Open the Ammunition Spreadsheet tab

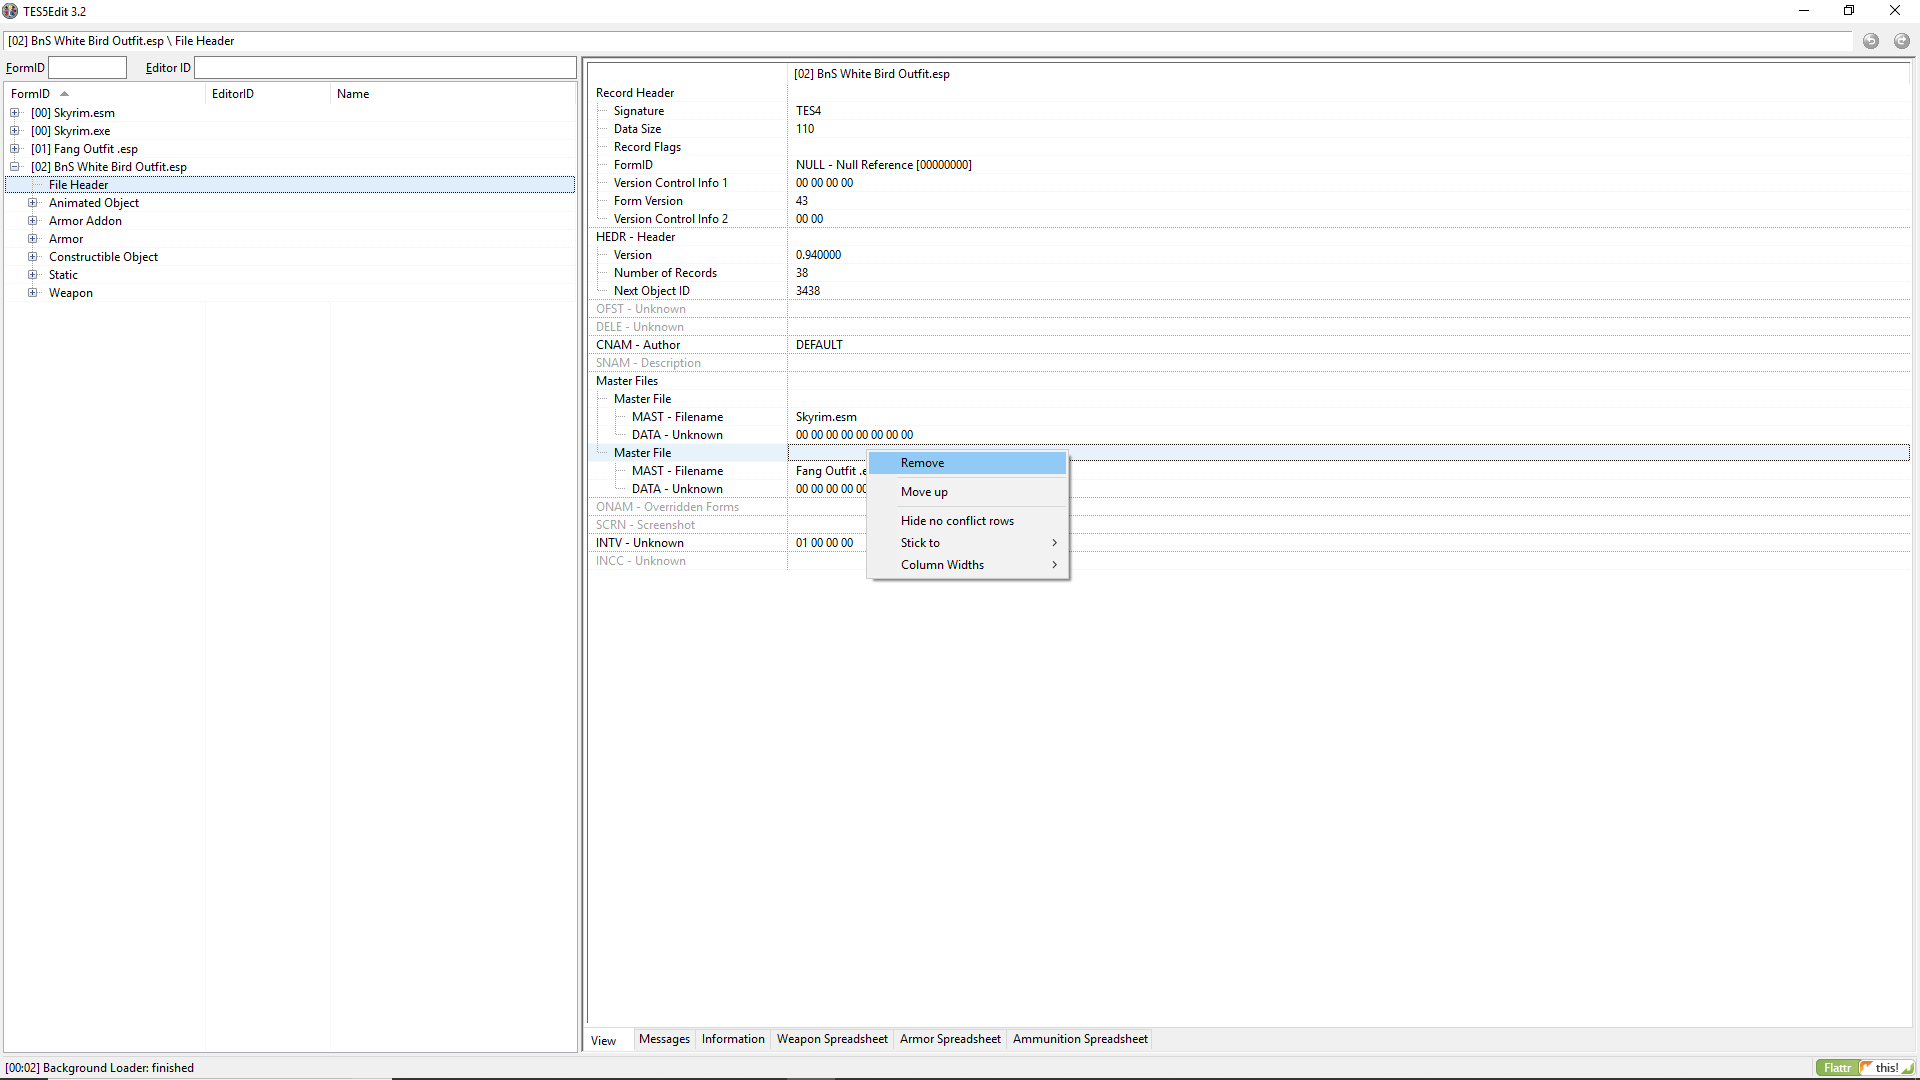(x=1080, y=1039)
